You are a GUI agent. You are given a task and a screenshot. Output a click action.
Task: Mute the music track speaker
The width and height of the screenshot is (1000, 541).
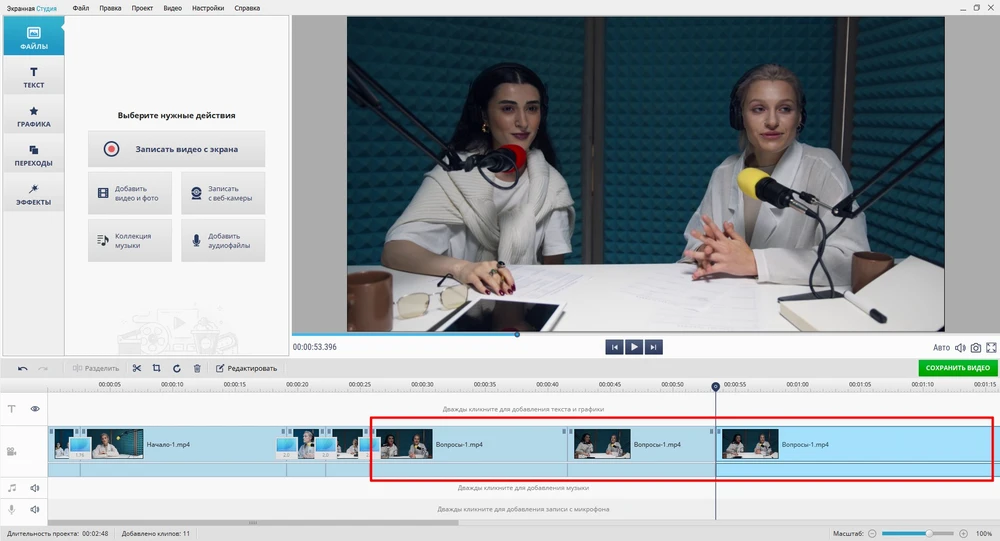point(35,488)
